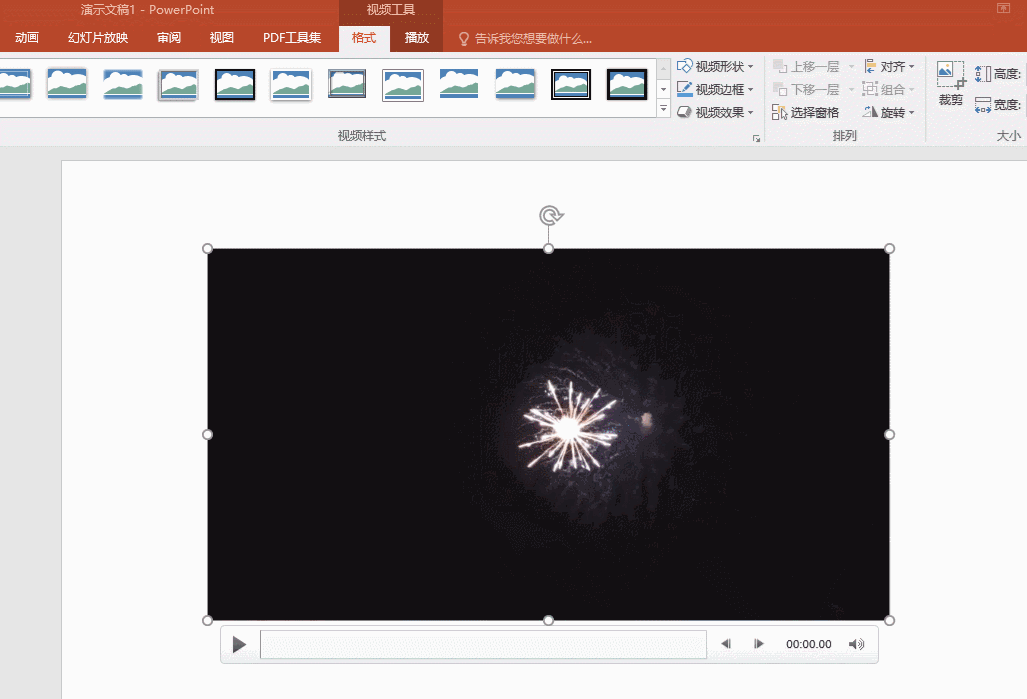Move the video styles gallery down one row
The width and height of the screenshot is (1027, 699).
(x=663, y=88)
